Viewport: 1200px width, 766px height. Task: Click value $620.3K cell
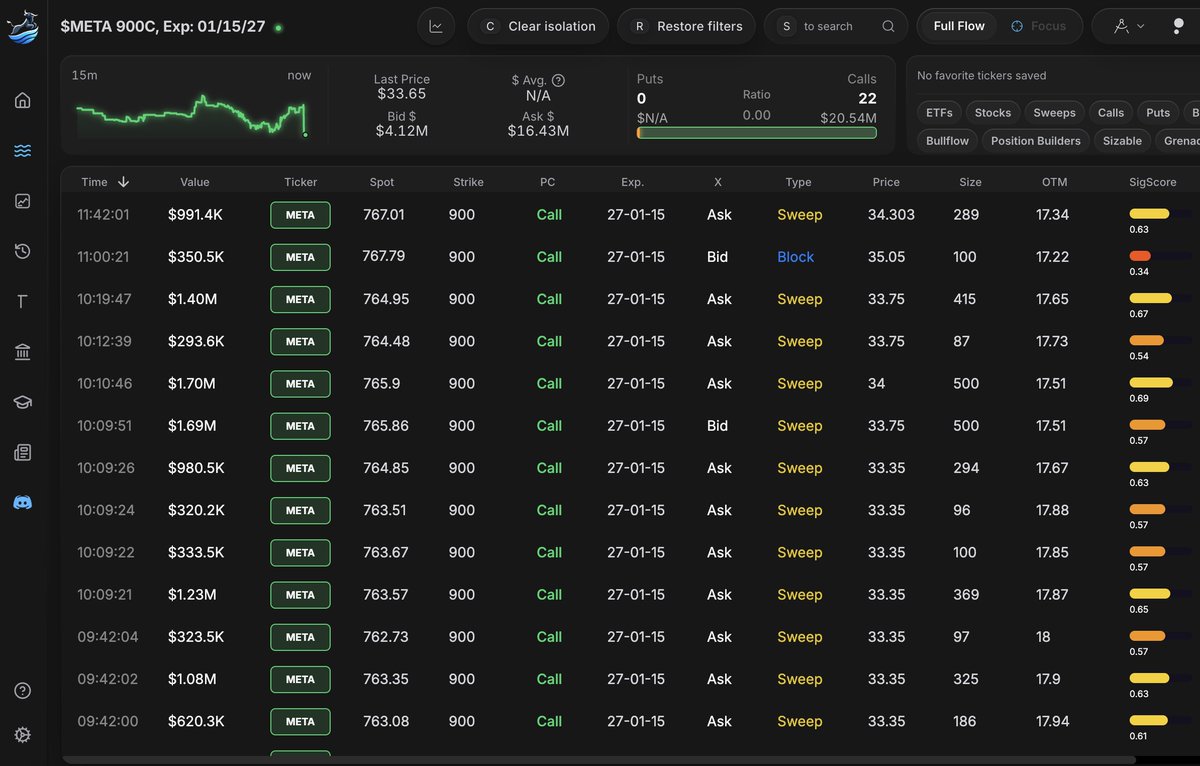(195, 721)
